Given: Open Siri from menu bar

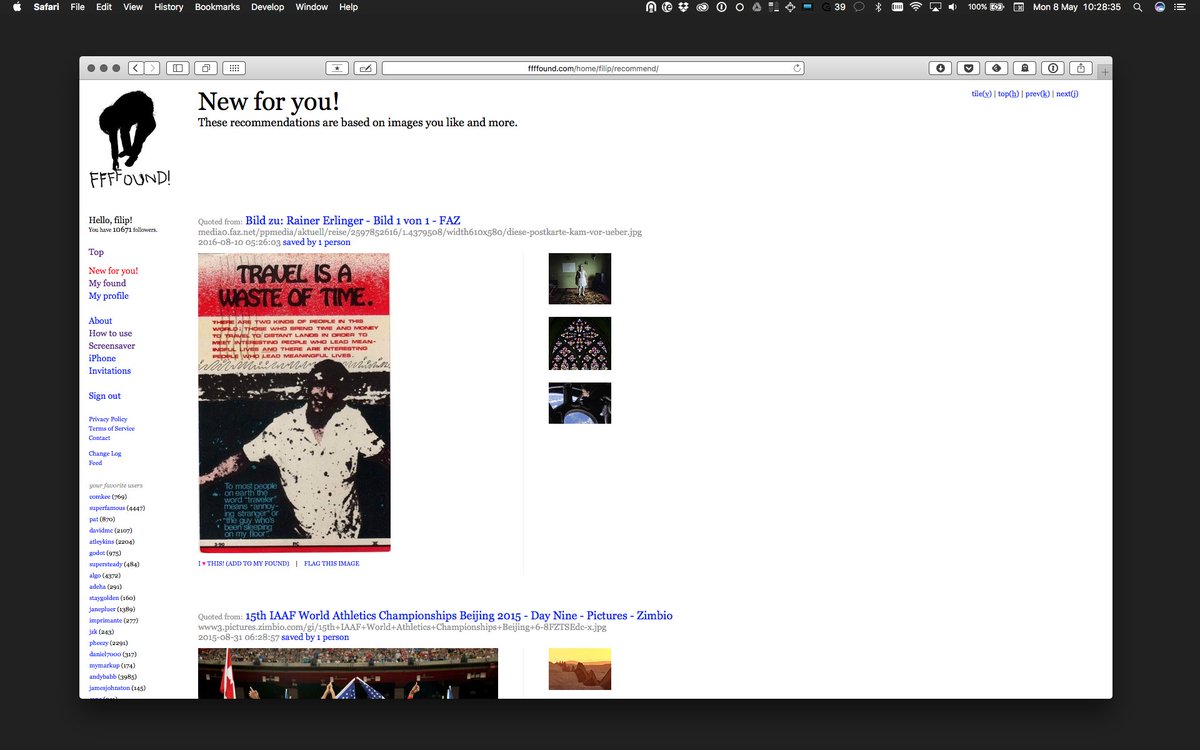Looking at the screenshot, I should coord(1159,7).
